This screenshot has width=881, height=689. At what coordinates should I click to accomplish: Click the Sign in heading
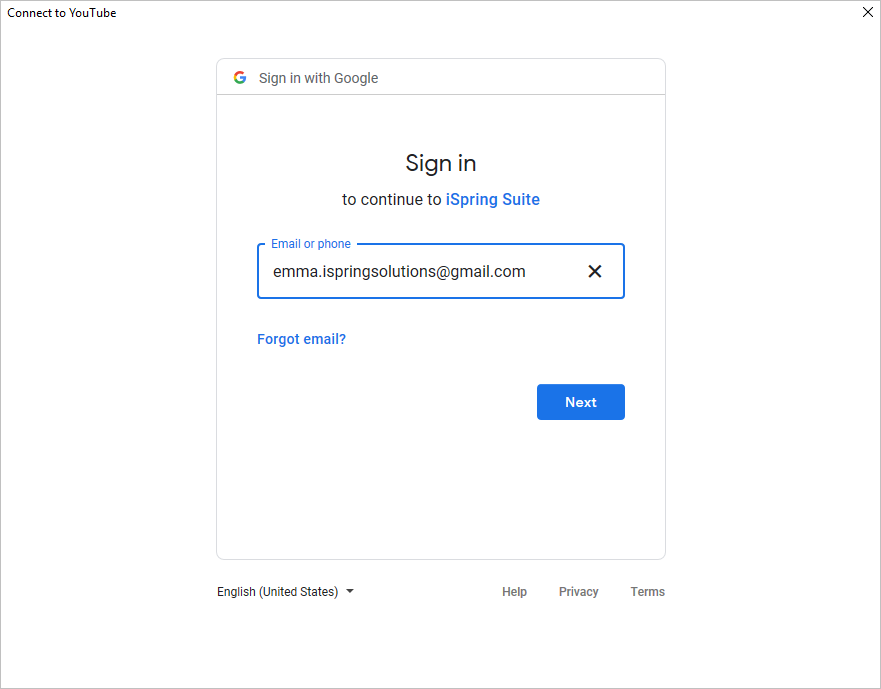tap(440, 164)
